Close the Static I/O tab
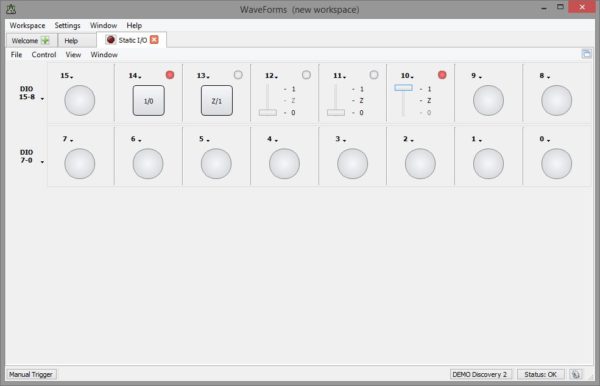The height and width of the screenshot is (386, 600). pyautogui.click(x=154, y=40)
